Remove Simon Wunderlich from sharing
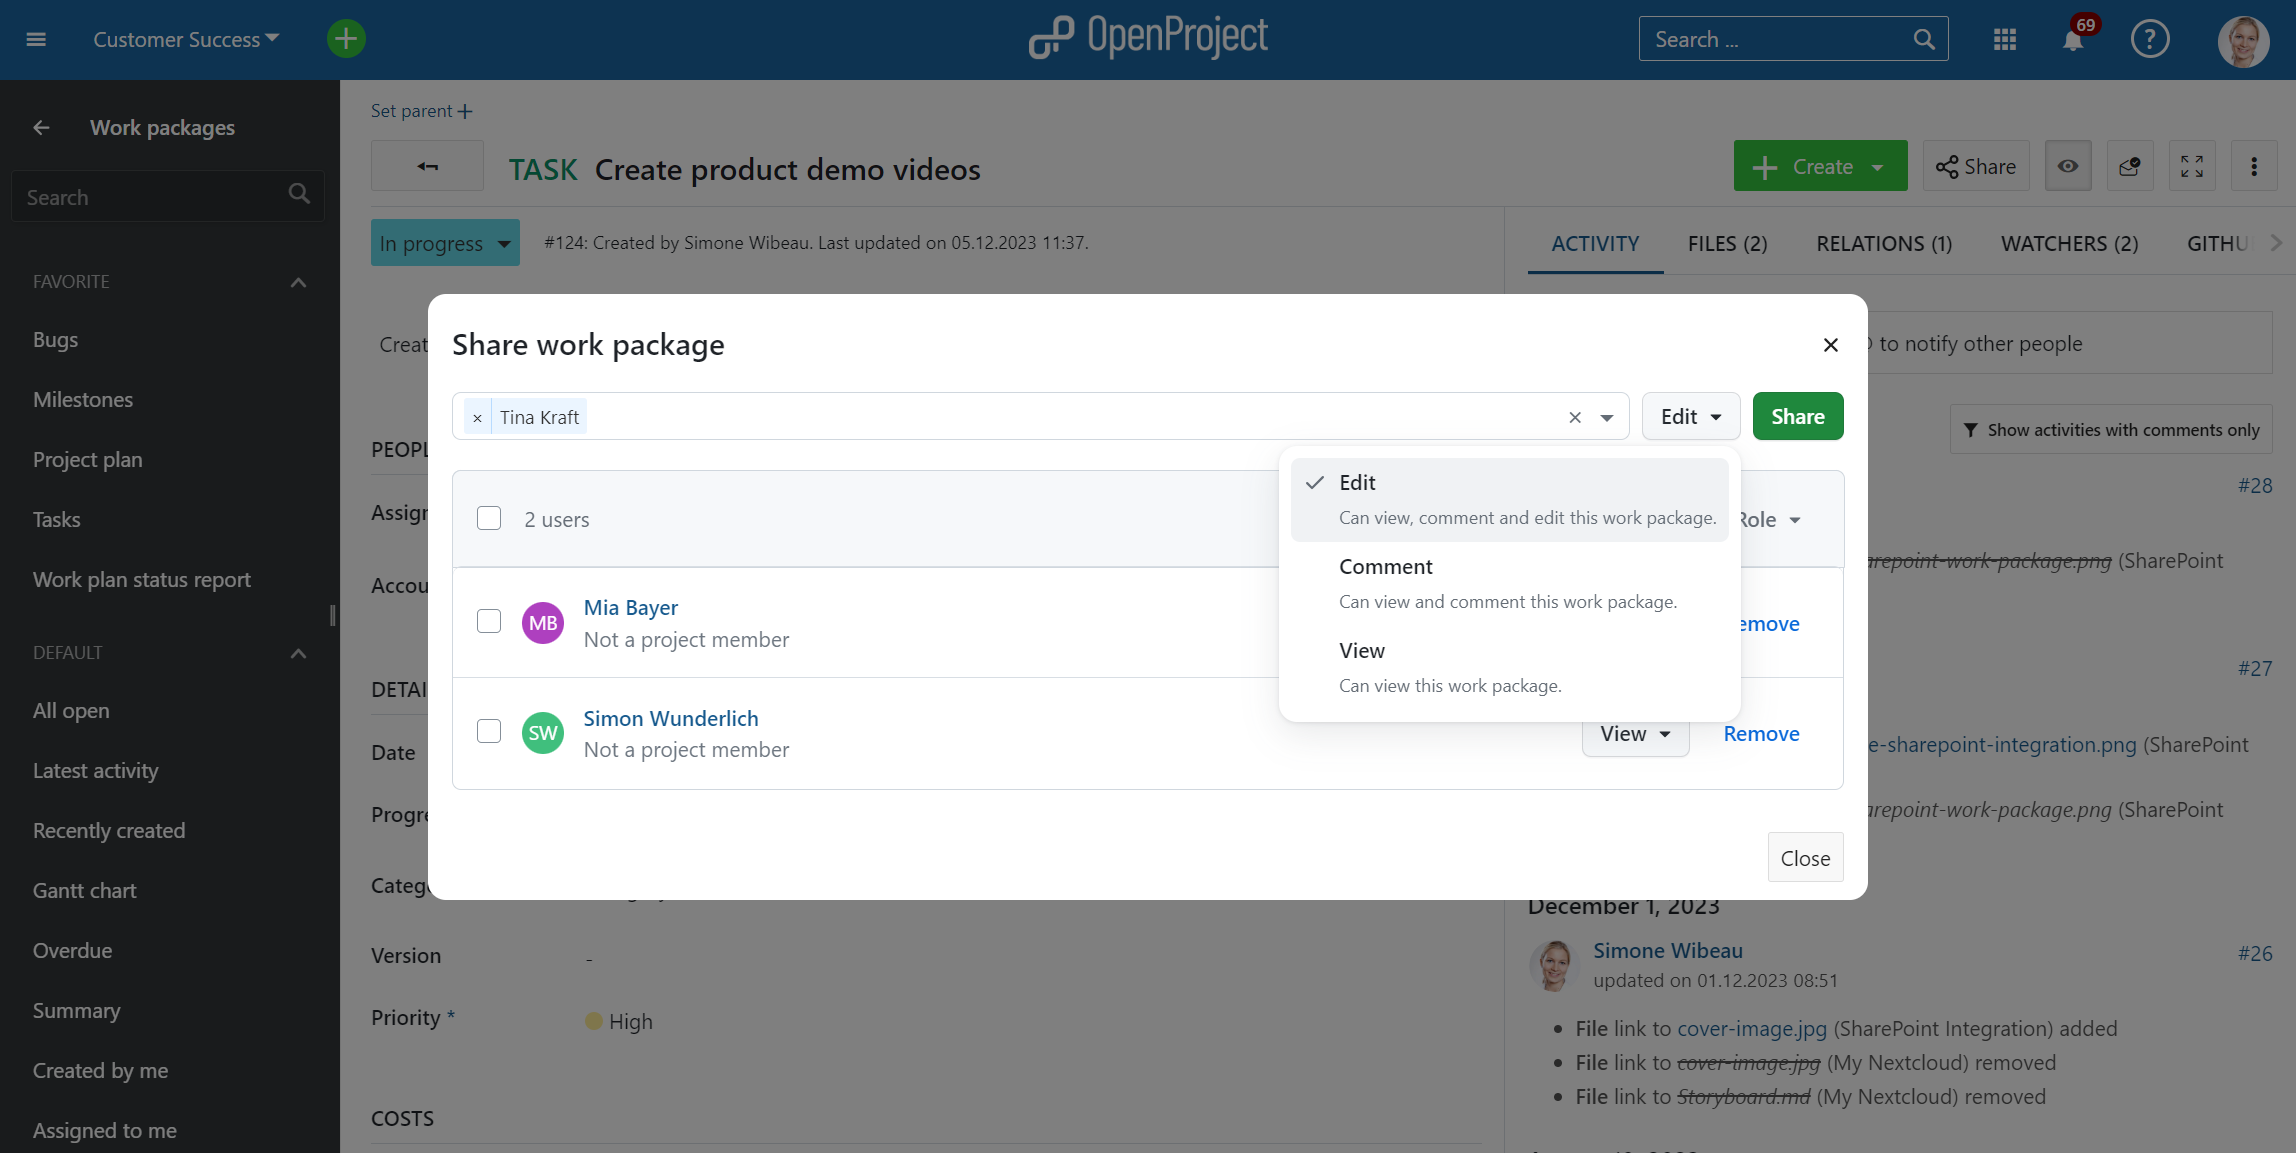Screen dimensions: 2296x1153 [x=1760, y=733]
